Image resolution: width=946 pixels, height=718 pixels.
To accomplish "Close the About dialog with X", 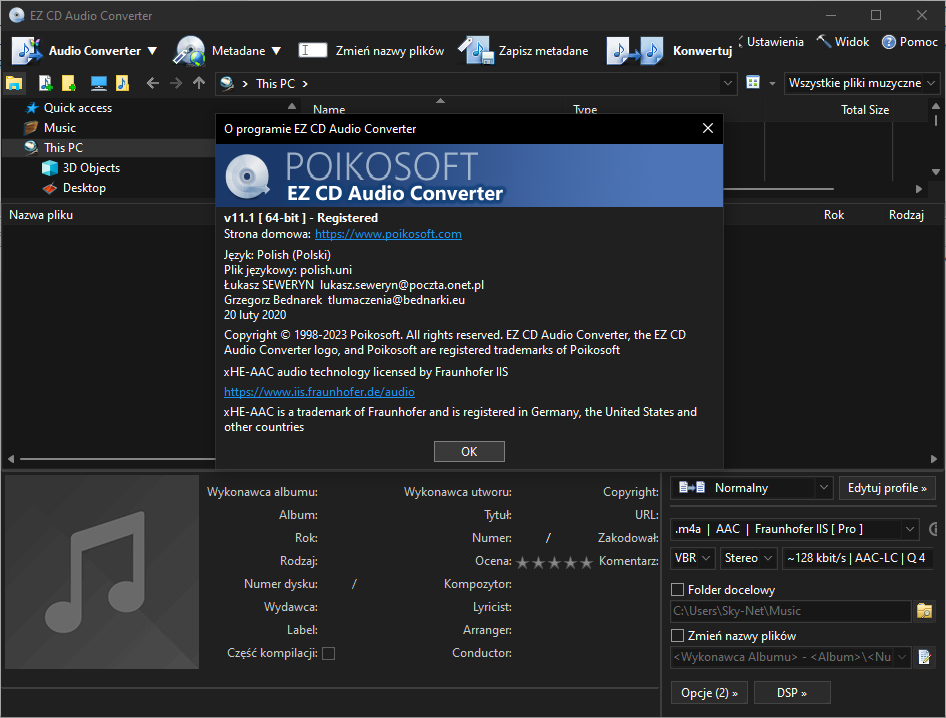I will [x=708, y=128].
